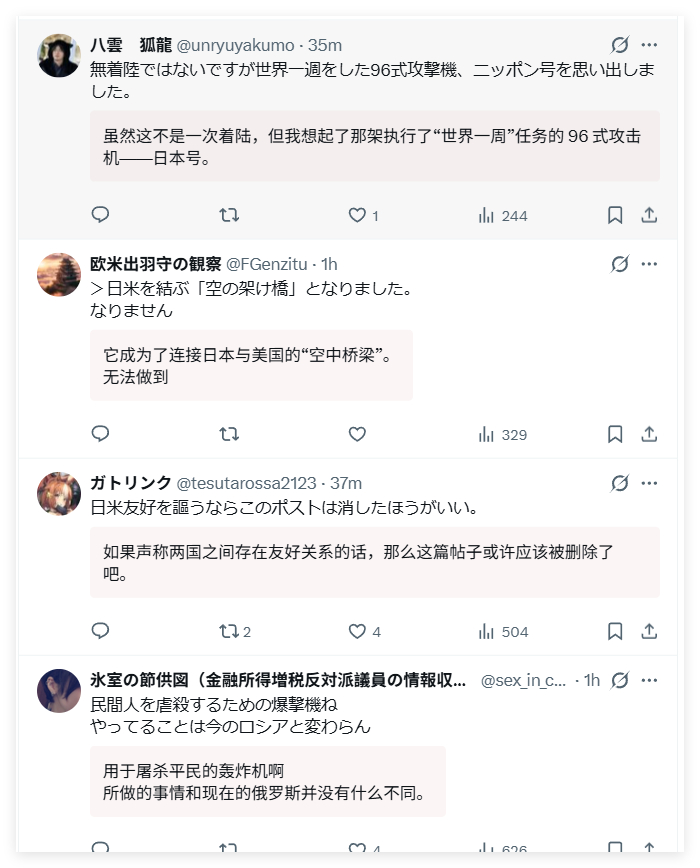
Task: Open three-dot menu on unryuyakumo's post
Action: 649,45
